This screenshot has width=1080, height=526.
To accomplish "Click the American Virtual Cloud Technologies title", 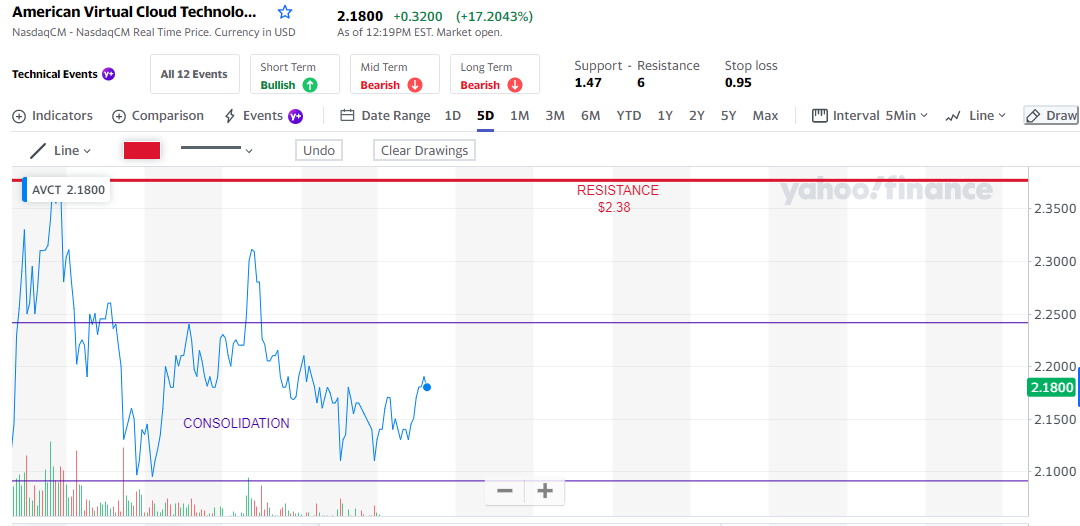I will click(134, 12).
